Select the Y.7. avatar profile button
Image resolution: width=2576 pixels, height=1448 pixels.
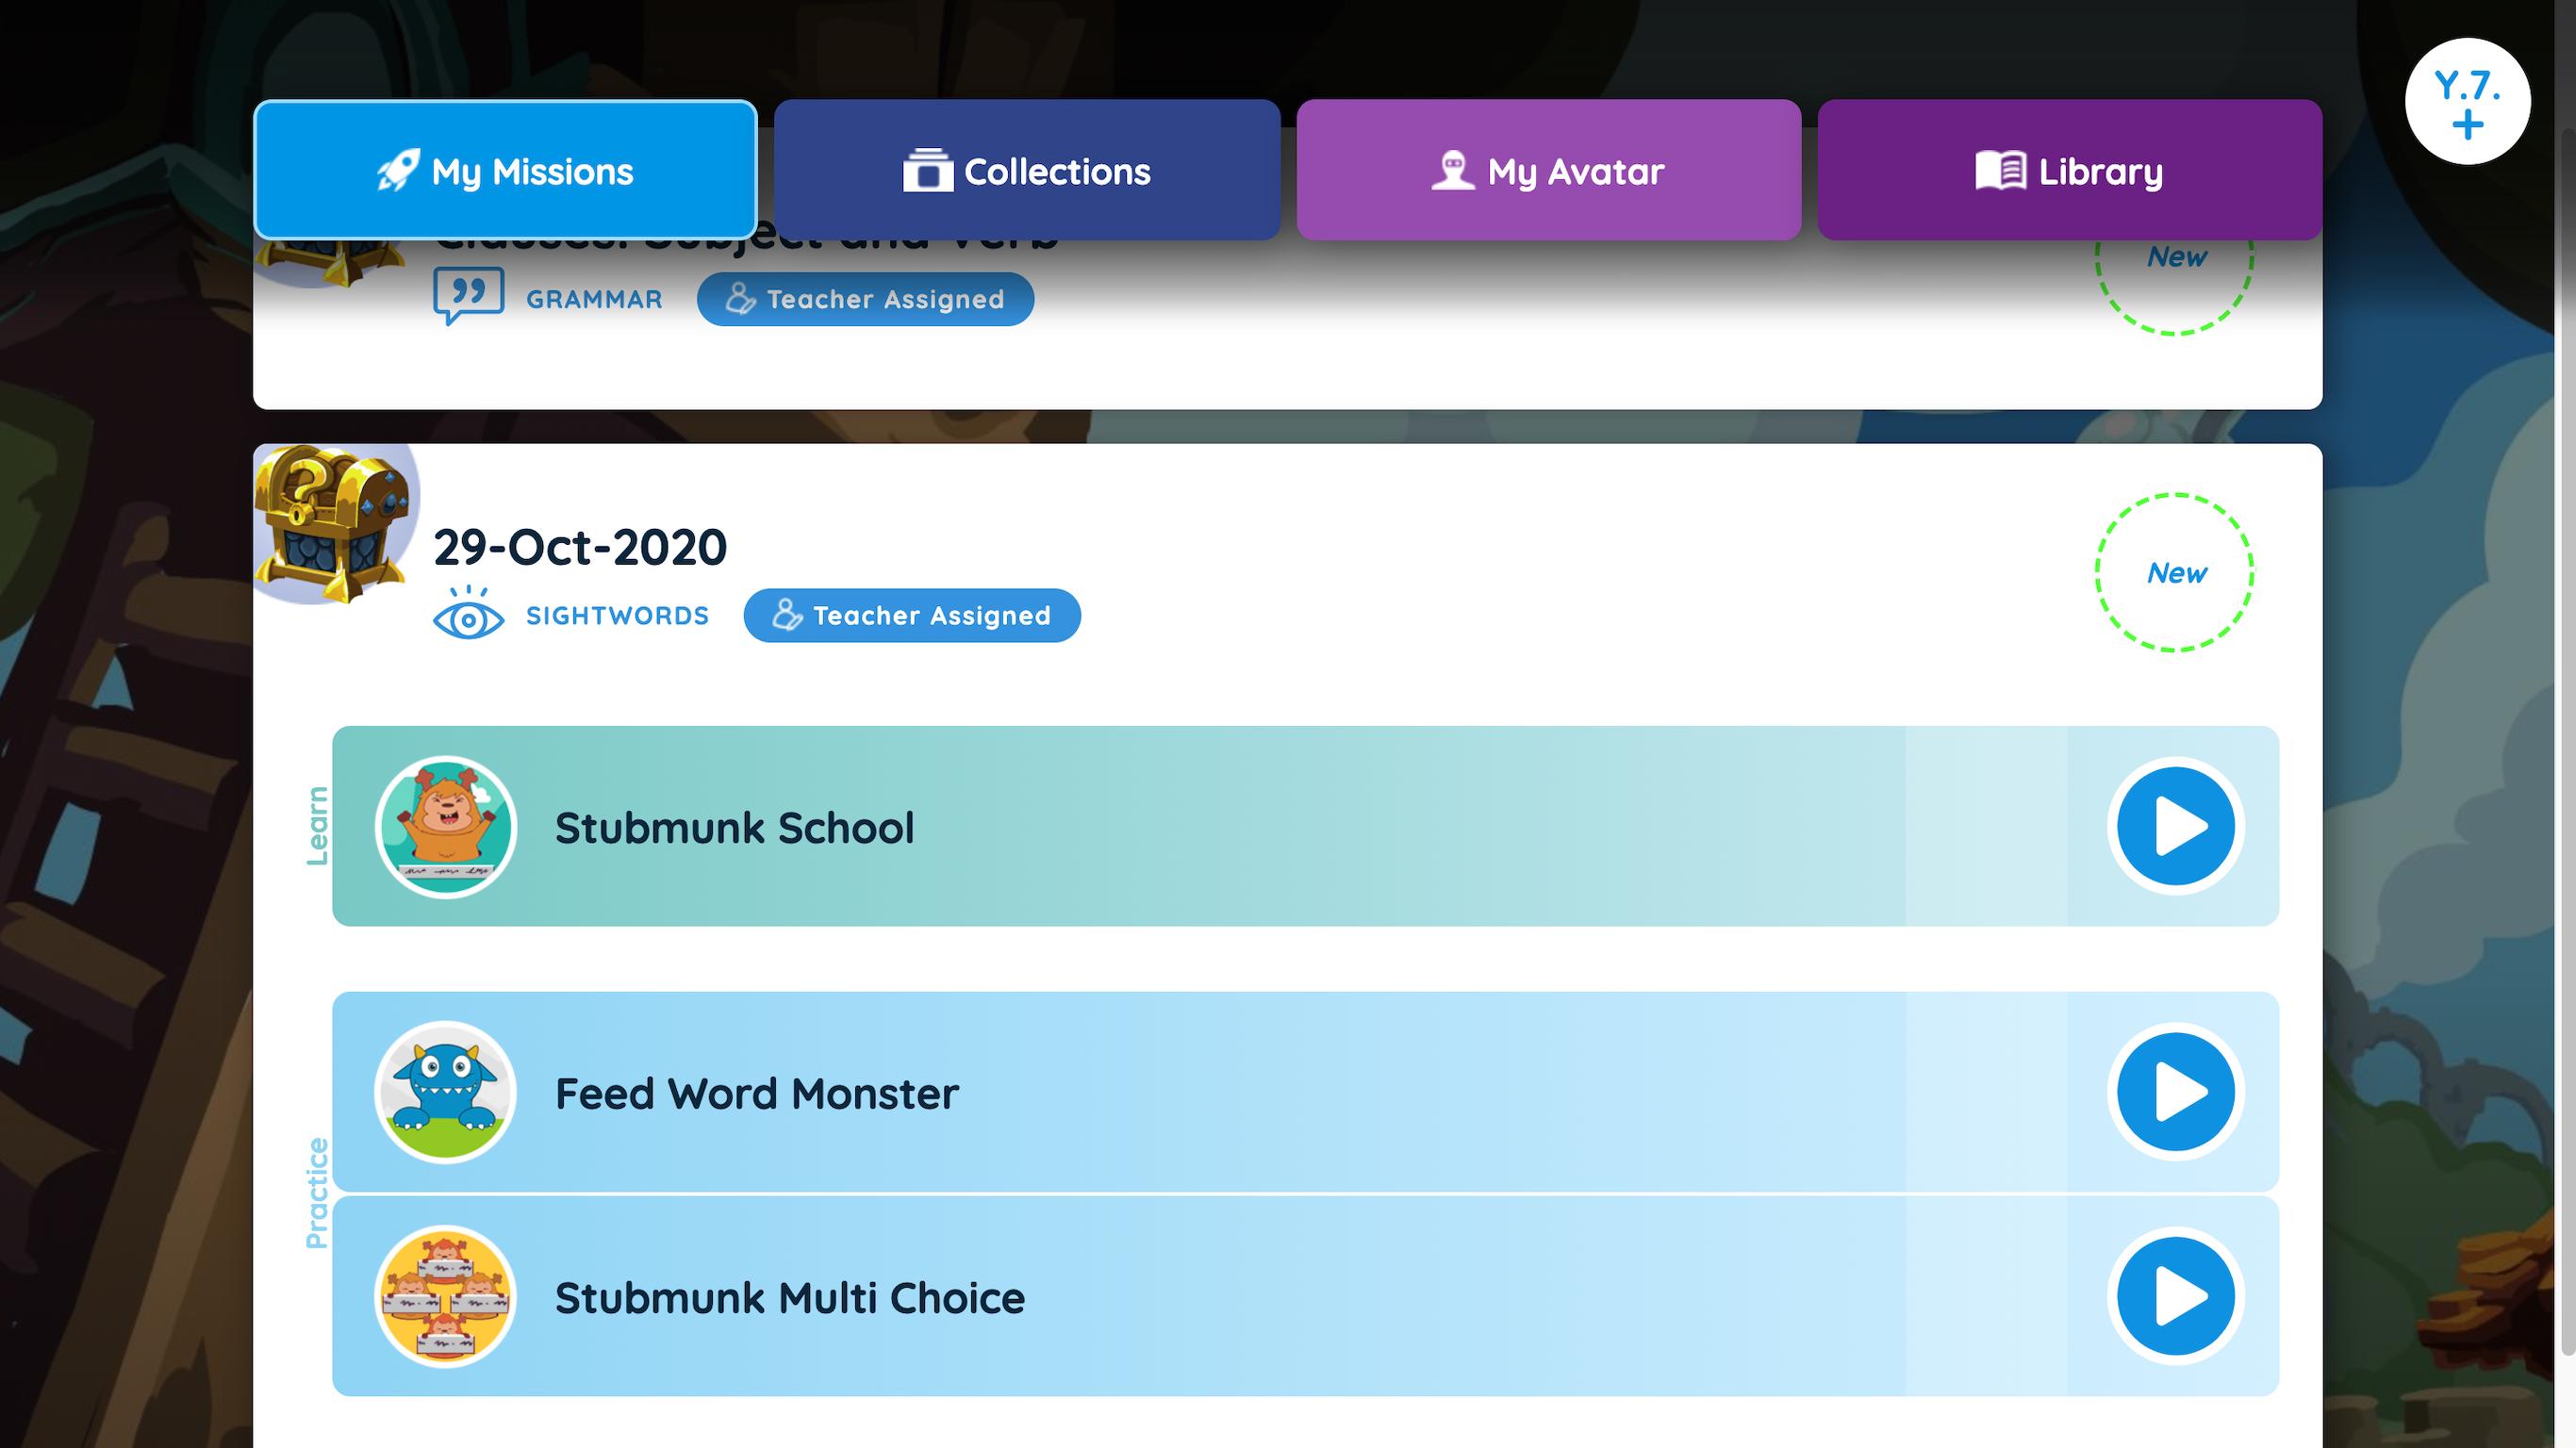(2467, 103)
